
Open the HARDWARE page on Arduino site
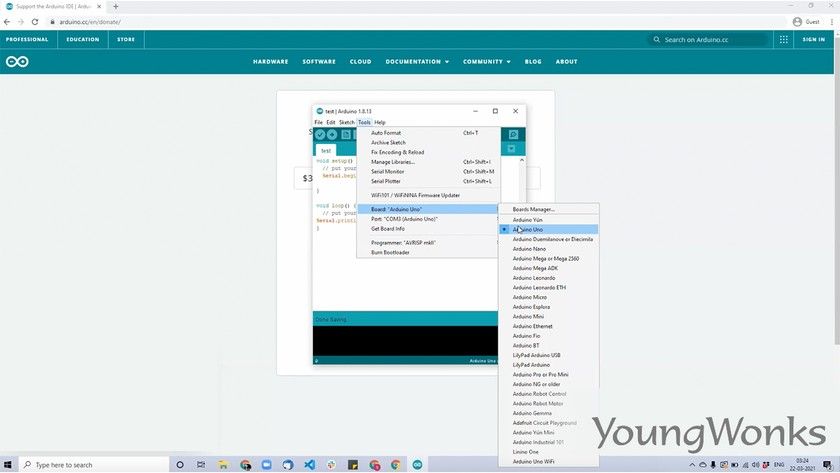[x=271, y=62]
